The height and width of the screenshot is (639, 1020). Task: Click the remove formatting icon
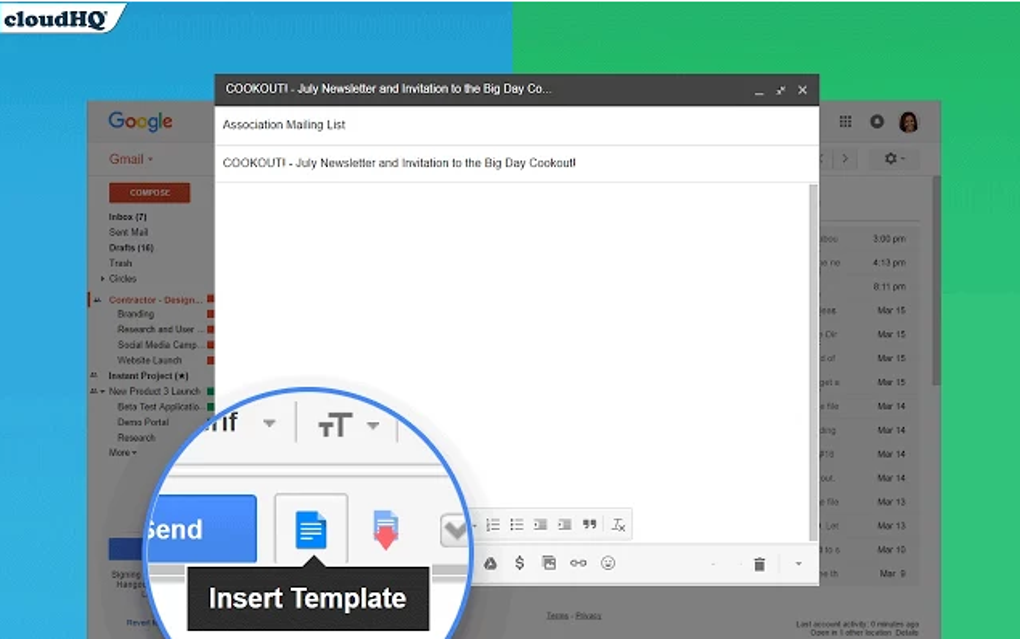click(619, 524)
